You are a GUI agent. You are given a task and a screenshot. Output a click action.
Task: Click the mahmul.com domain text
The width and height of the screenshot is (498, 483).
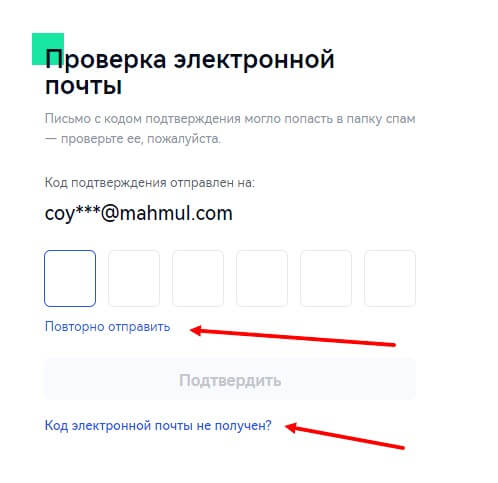176,213
